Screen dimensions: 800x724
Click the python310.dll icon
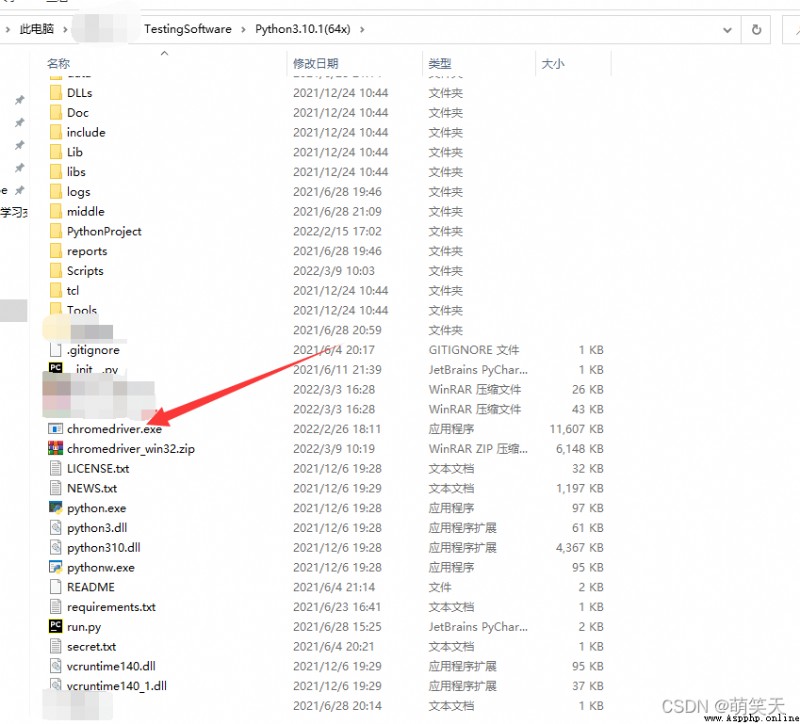point(56,547)
